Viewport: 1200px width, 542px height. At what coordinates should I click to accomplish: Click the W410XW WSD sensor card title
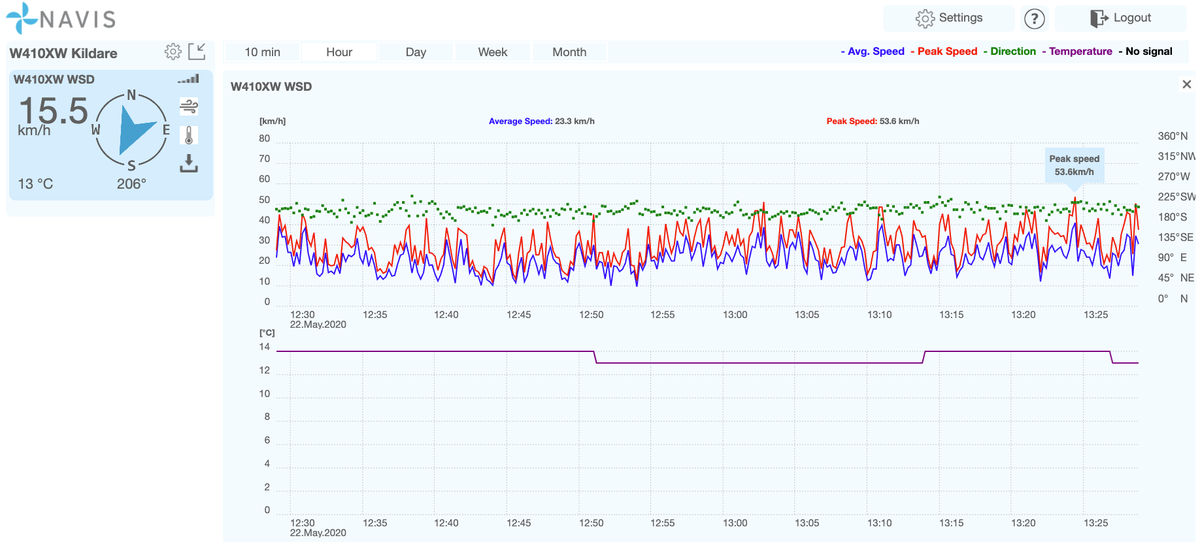pyautogui.click(x=54, y=79)
